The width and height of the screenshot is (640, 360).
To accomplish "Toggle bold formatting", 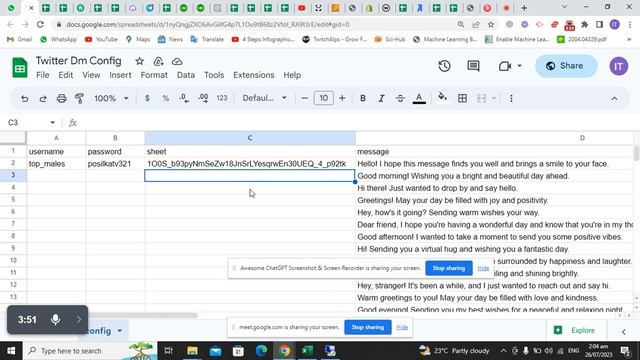I will (x=362, y=98).
